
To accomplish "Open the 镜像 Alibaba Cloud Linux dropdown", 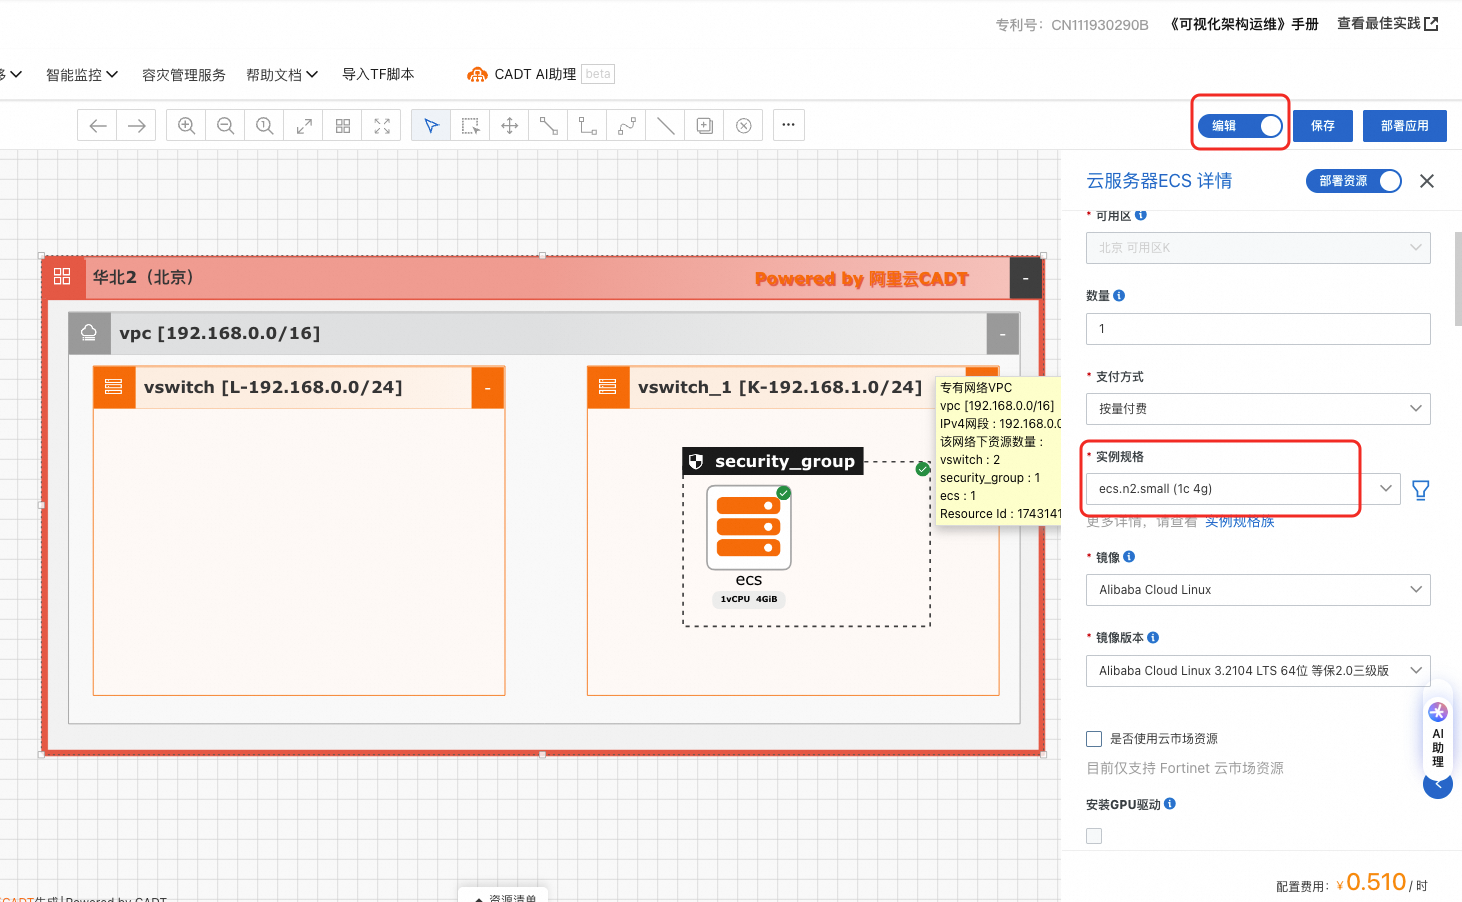I will (x=1258, y=590).
